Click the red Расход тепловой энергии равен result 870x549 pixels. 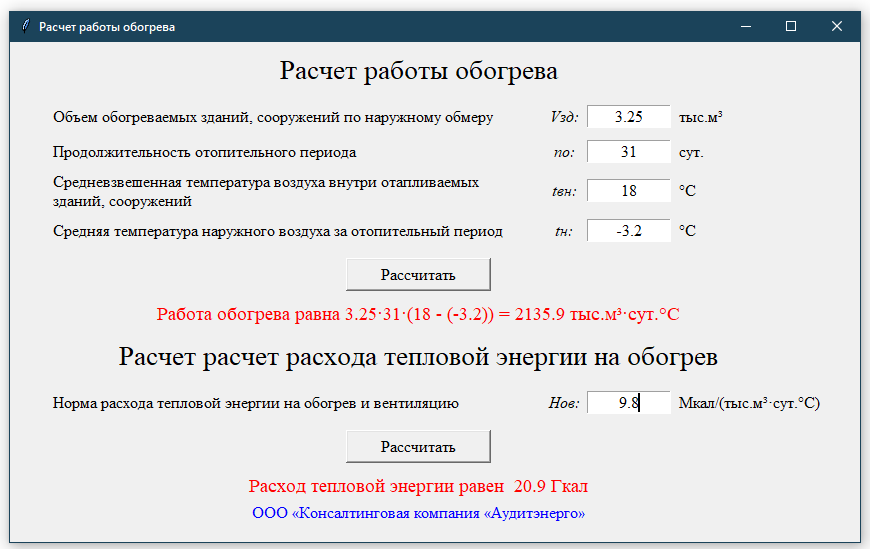(x=418, y=487)
